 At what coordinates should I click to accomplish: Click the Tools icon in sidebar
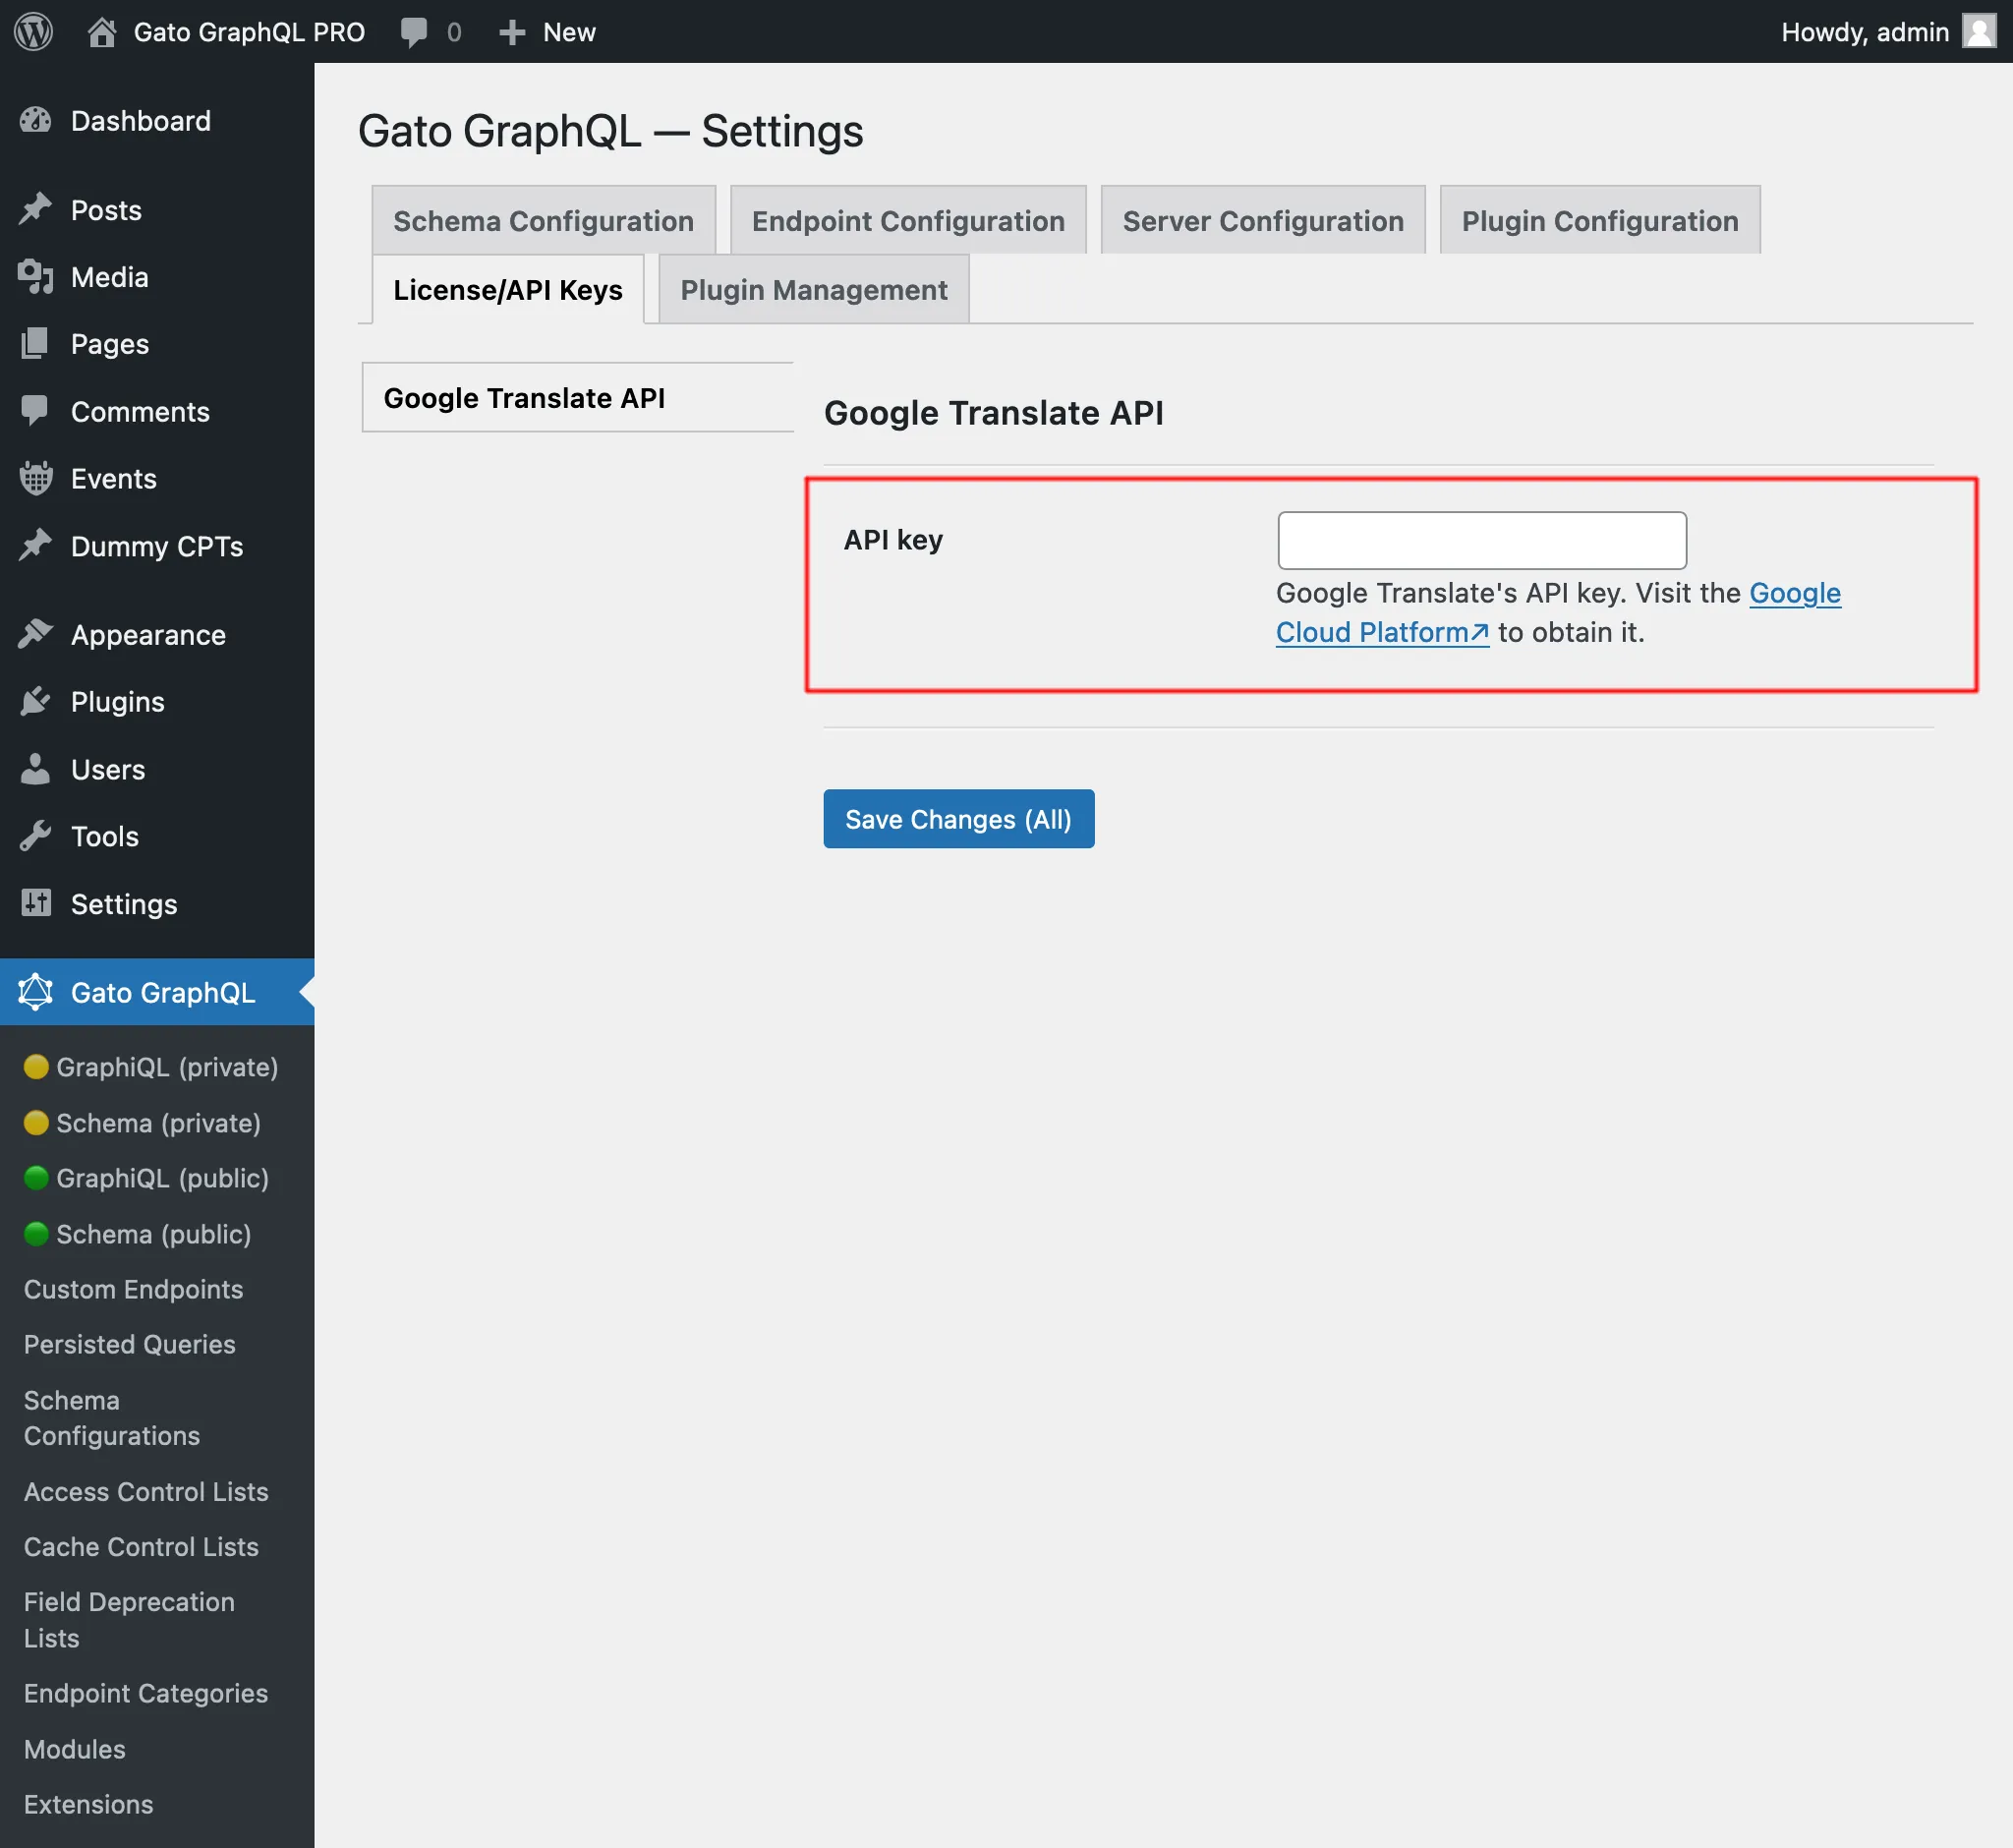tap(35, 837)
